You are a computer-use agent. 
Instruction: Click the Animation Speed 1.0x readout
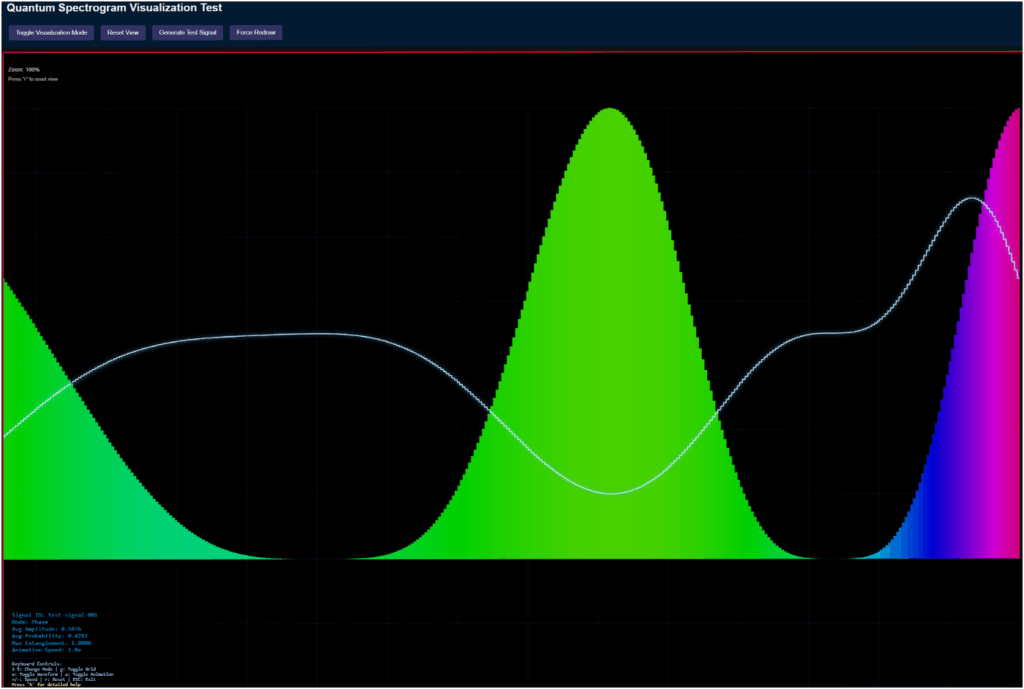click(x=47, y=650)
